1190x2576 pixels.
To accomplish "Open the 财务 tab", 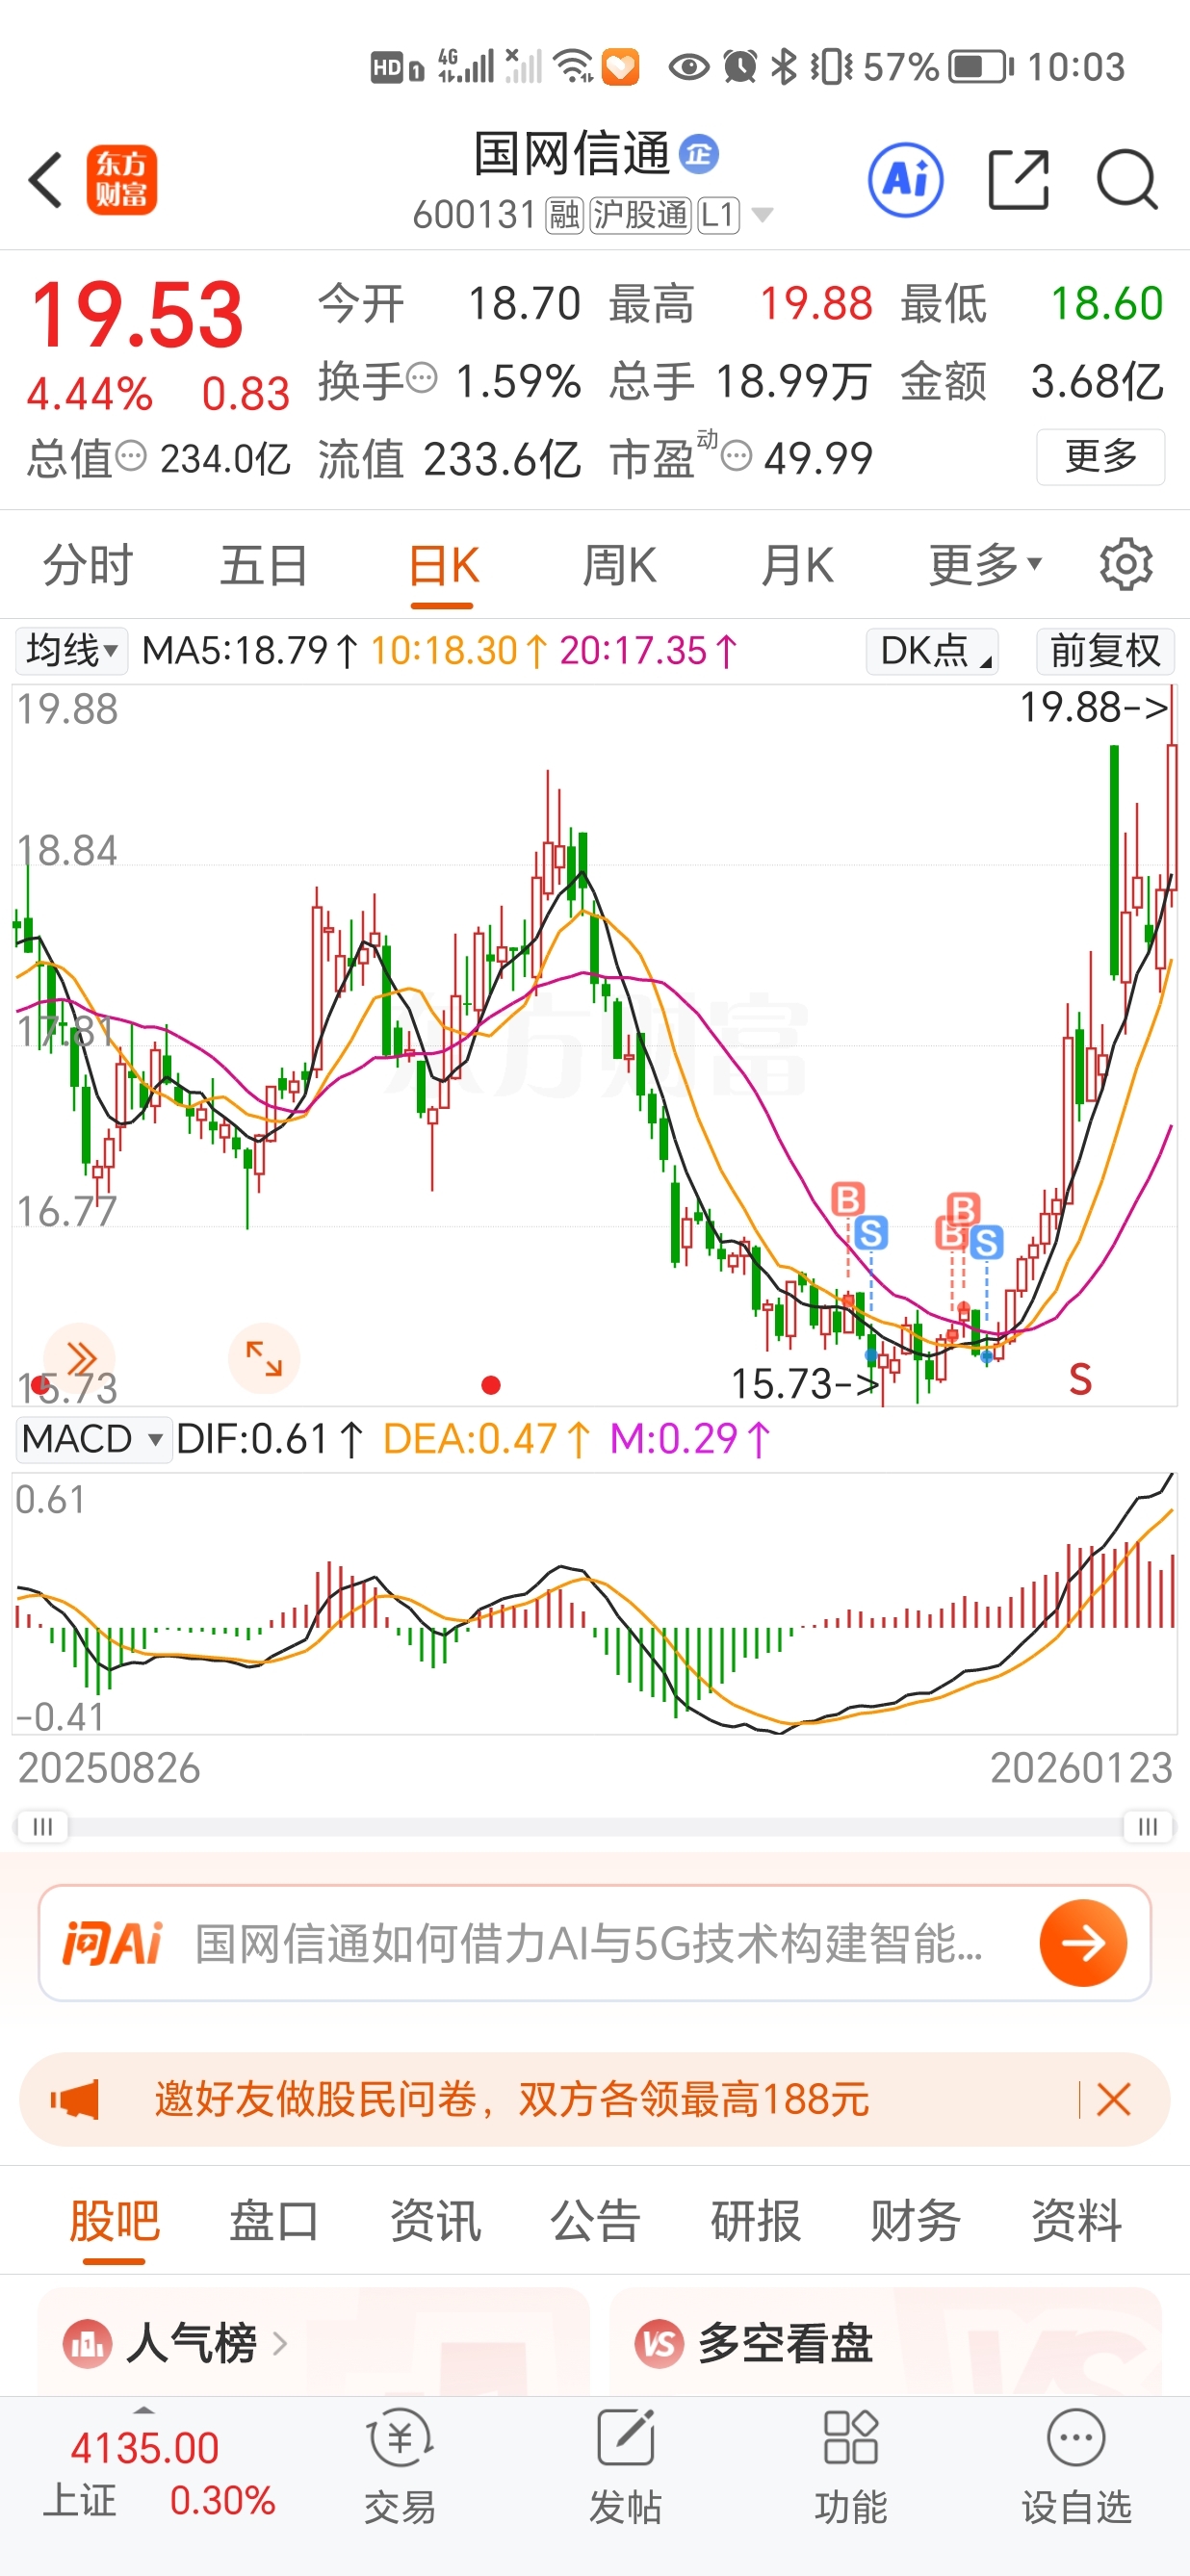I will coord(915,2221).
